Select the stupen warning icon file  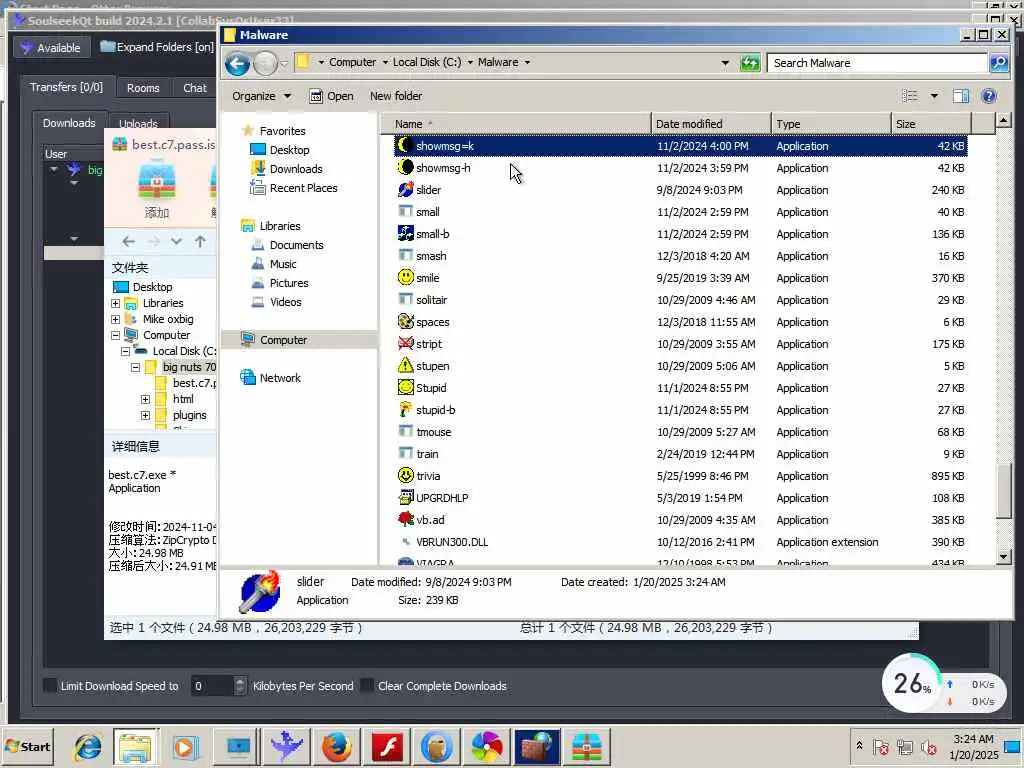pyautogui.click(x=406, y=366)
